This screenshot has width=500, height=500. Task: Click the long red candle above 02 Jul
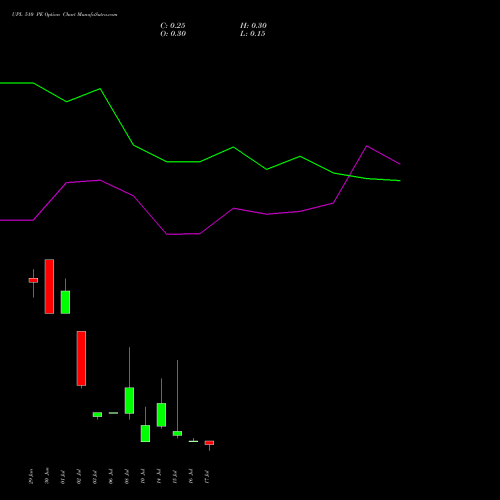click(81, 358)
